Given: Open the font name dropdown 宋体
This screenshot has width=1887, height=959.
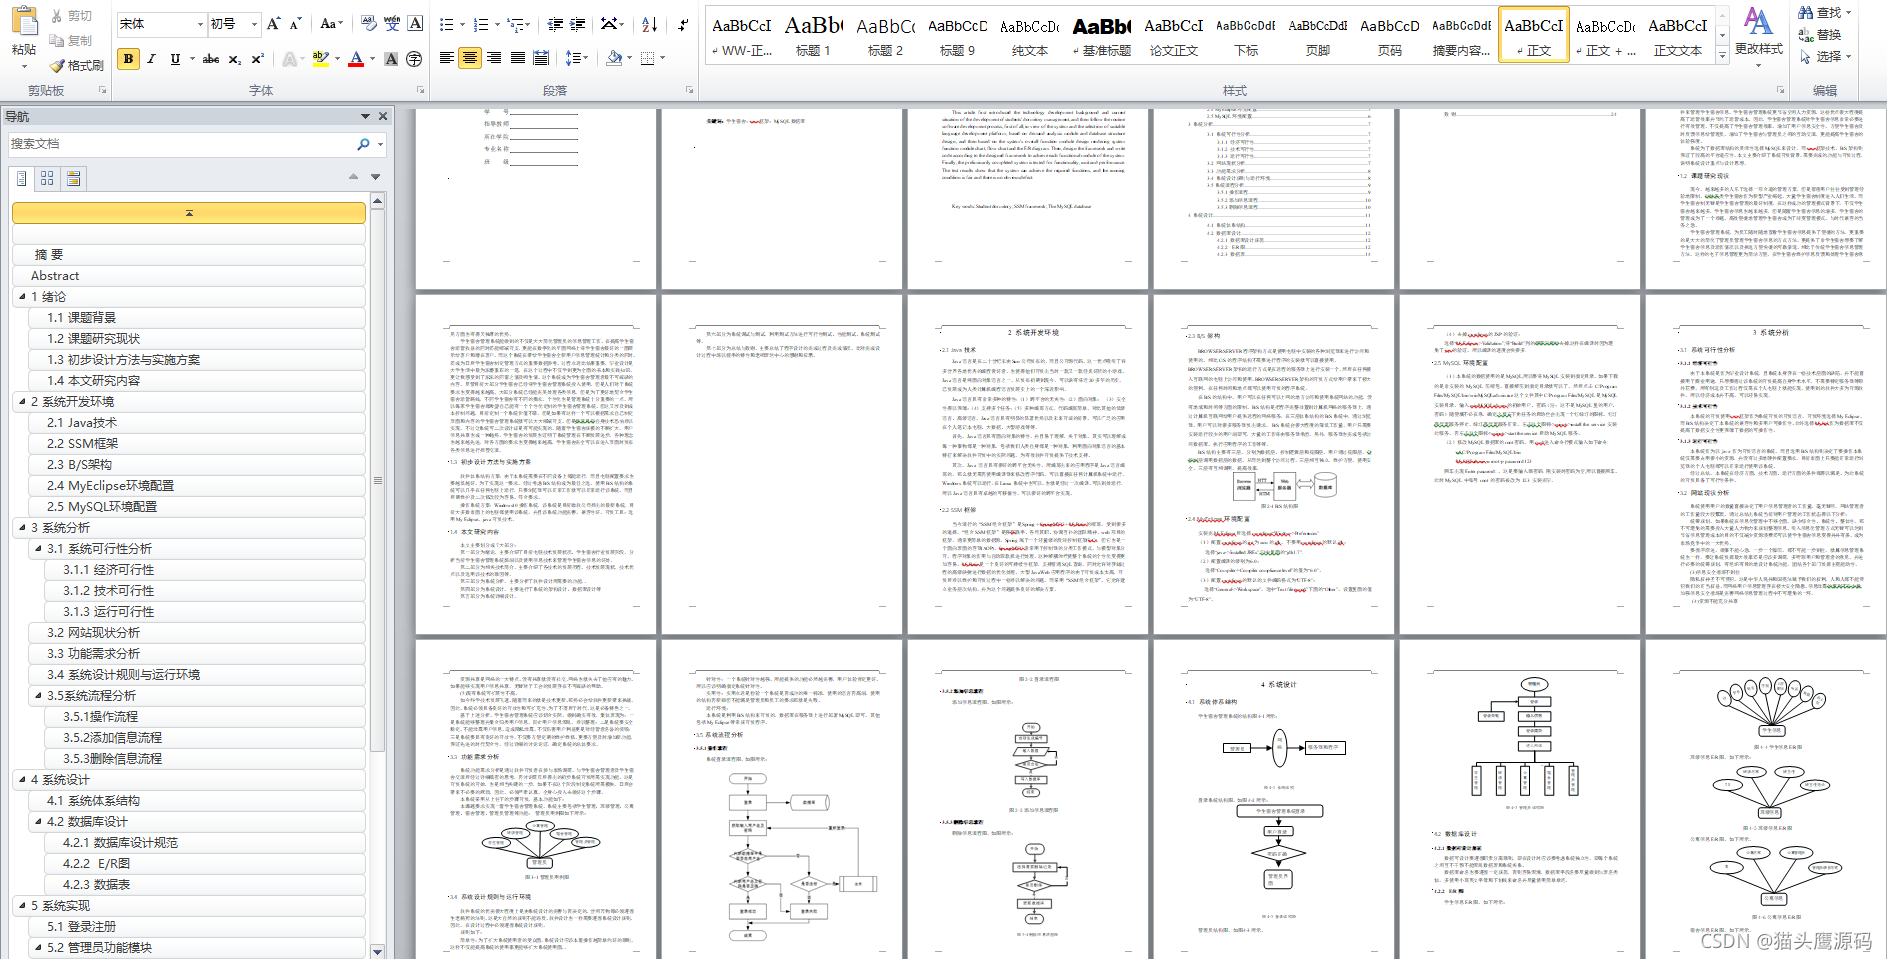Looking at the screenshot, I should pyautogui.click(x=162, y=23).
